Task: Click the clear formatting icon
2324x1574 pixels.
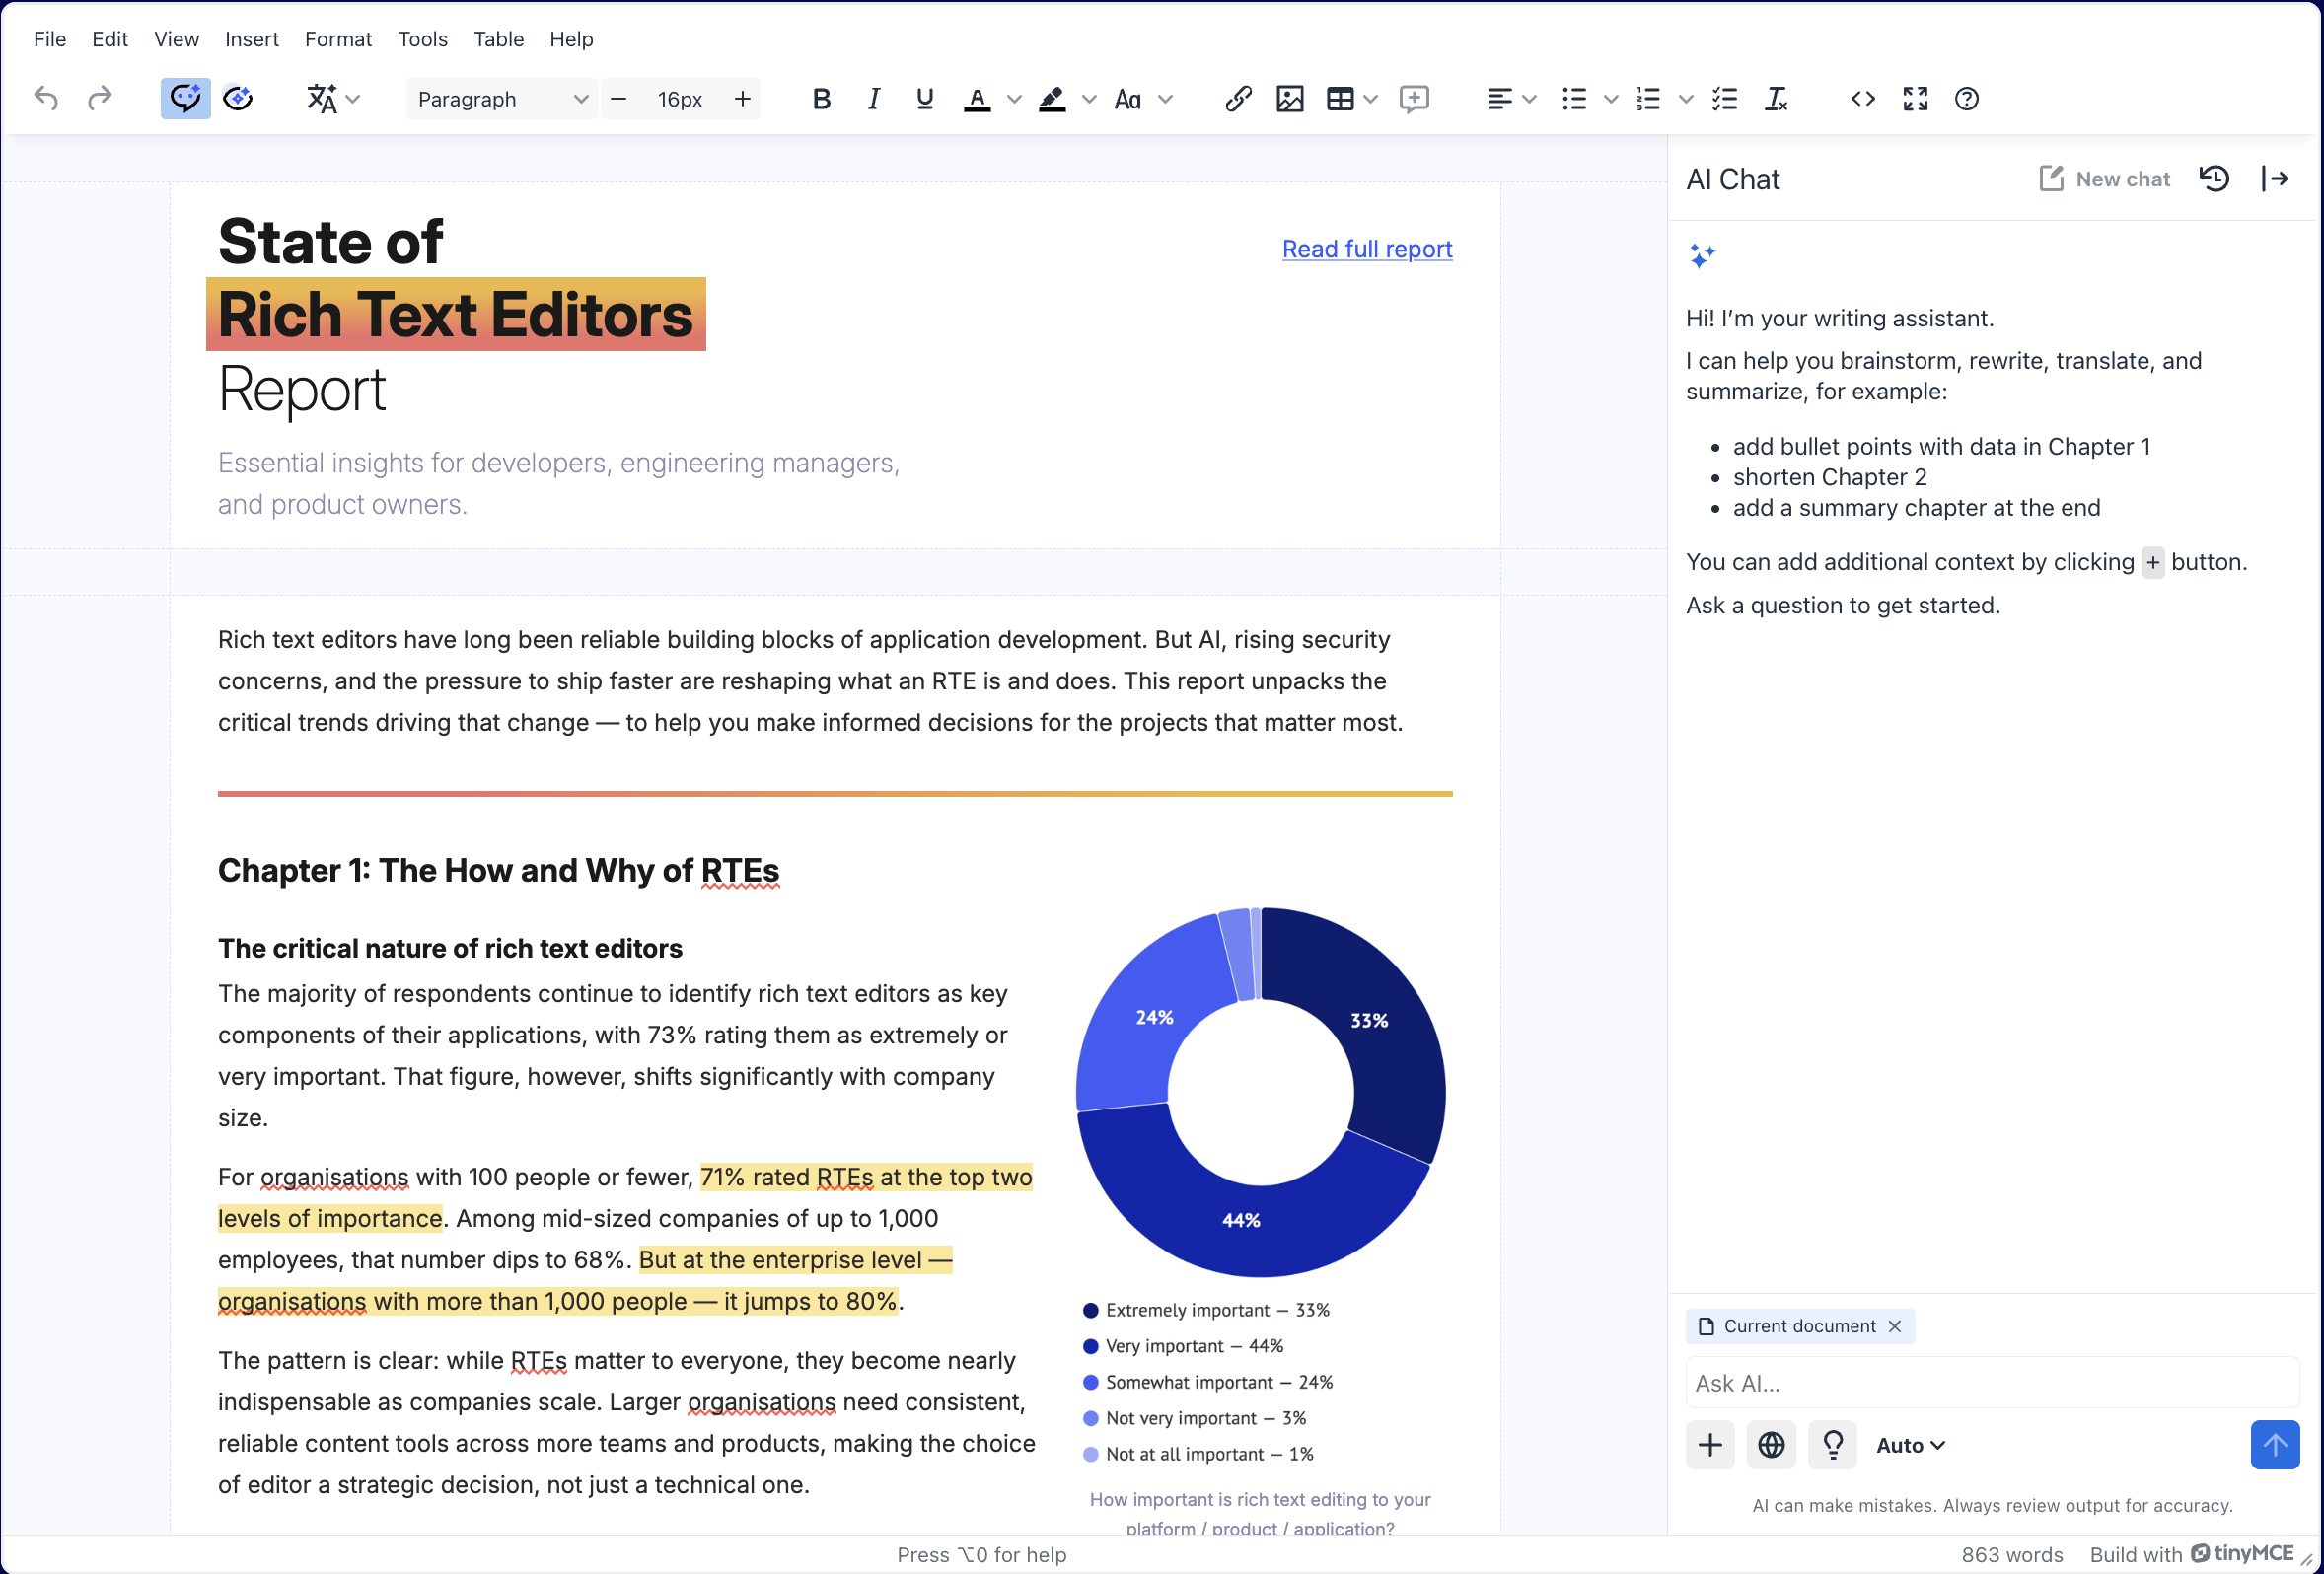Action: tap(1776, 98)
